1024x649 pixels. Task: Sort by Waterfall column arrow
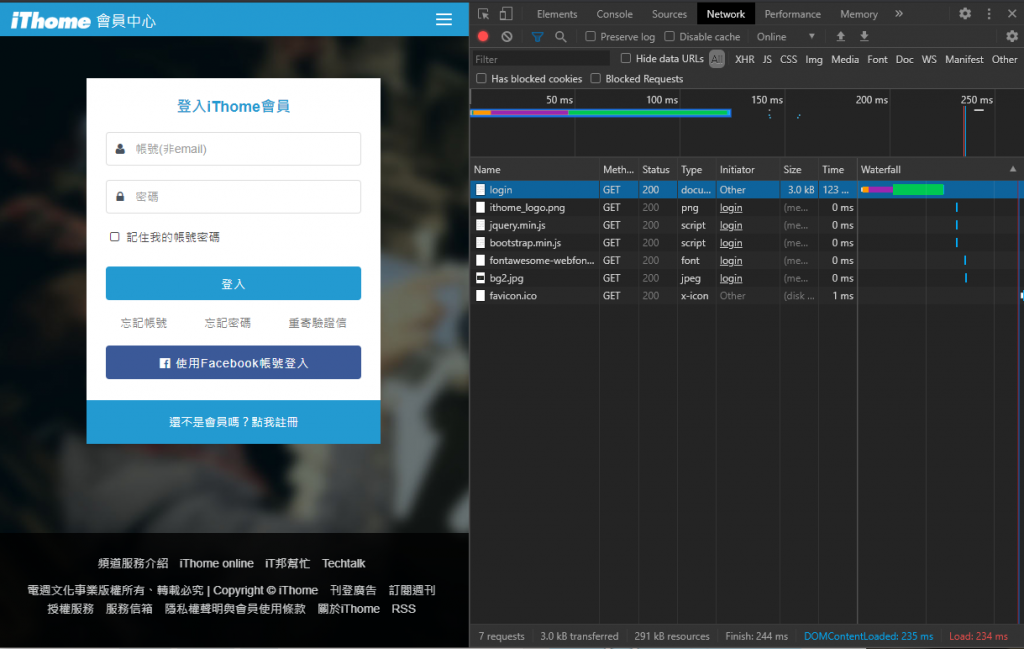point(1013,169)
